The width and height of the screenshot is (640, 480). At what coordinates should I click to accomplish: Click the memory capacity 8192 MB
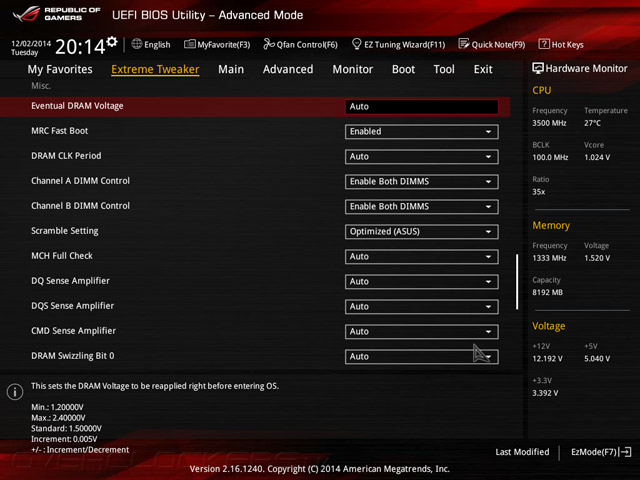pos(547,292)
